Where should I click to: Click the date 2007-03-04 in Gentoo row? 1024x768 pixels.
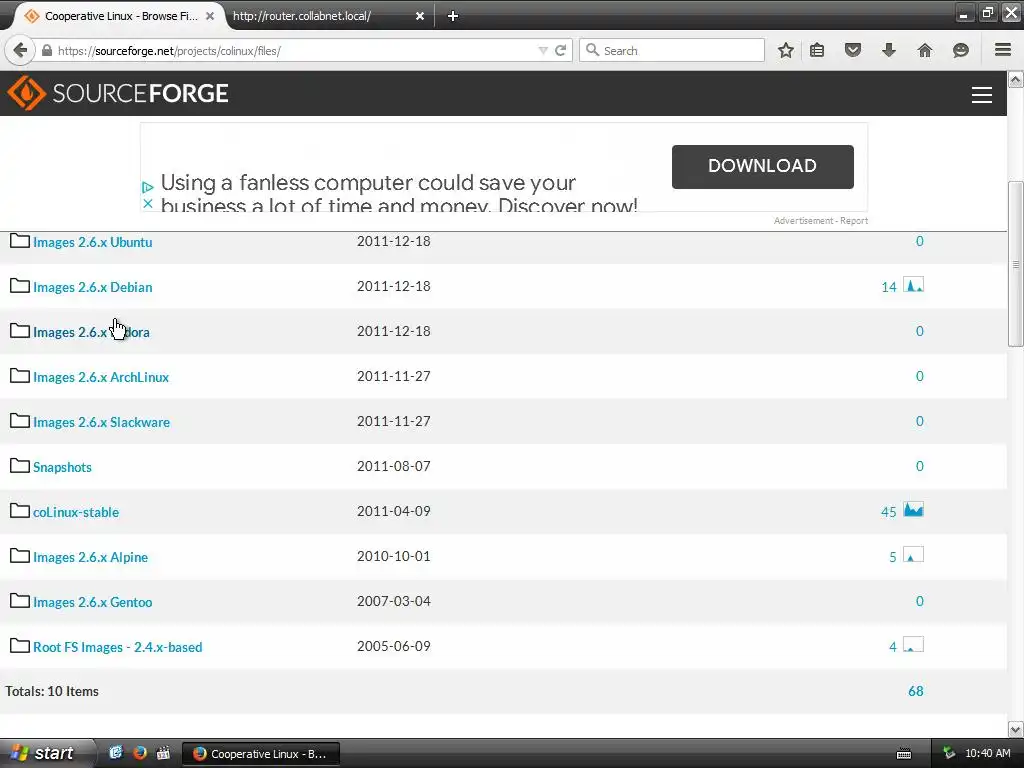[x=394, y=601]
